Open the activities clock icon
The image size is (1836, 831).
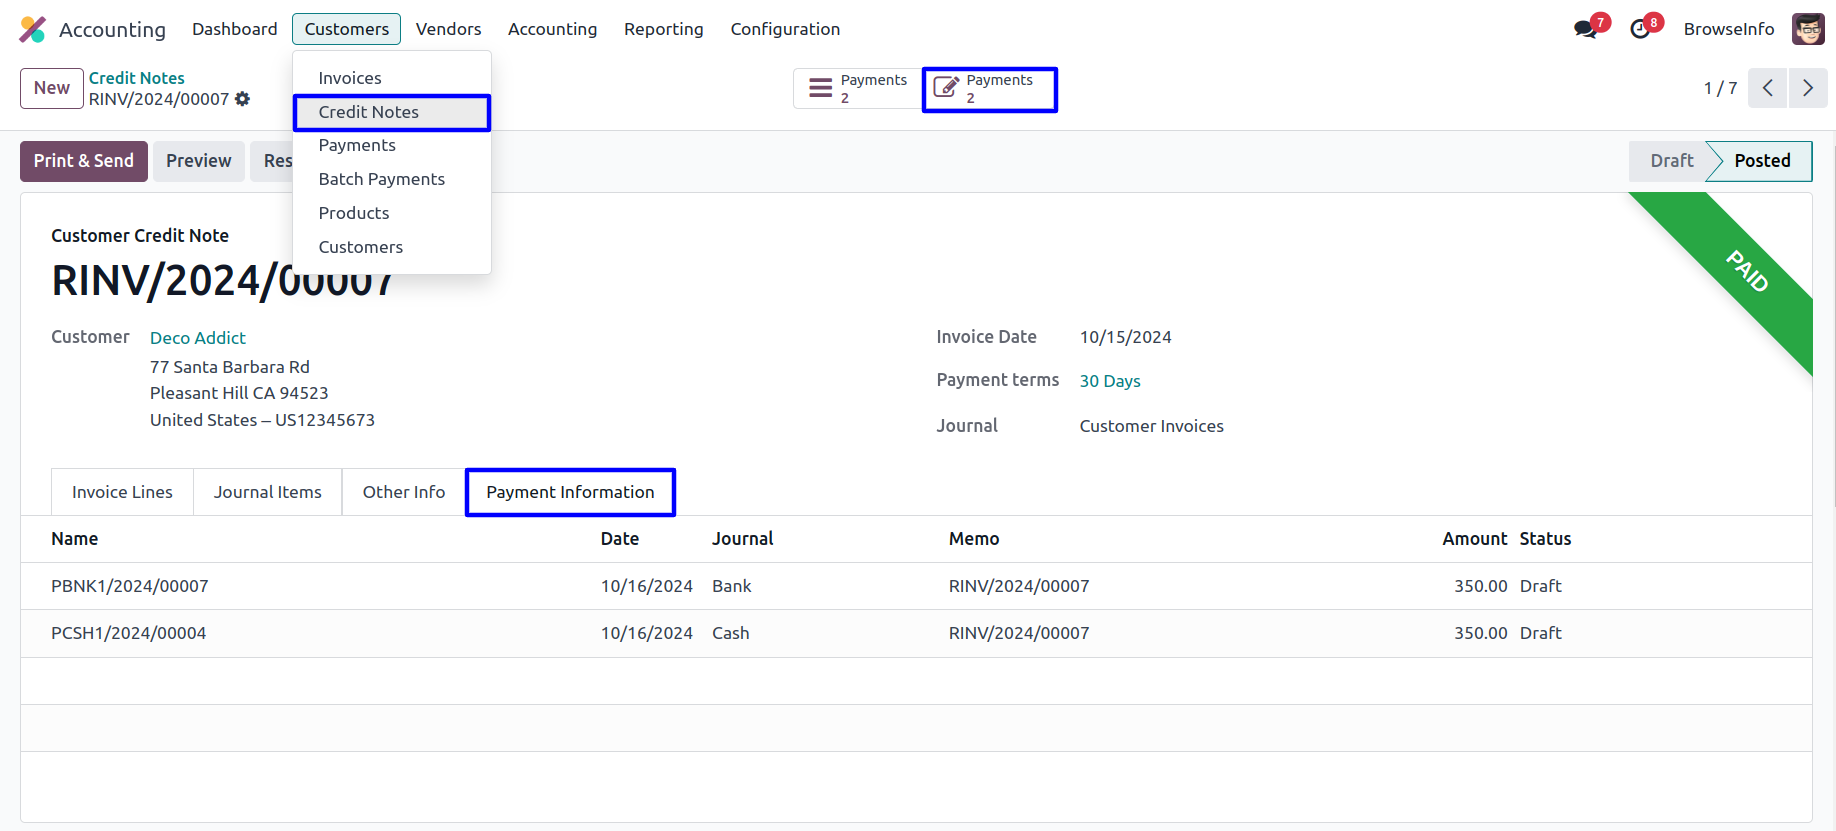coord(1640,29)
